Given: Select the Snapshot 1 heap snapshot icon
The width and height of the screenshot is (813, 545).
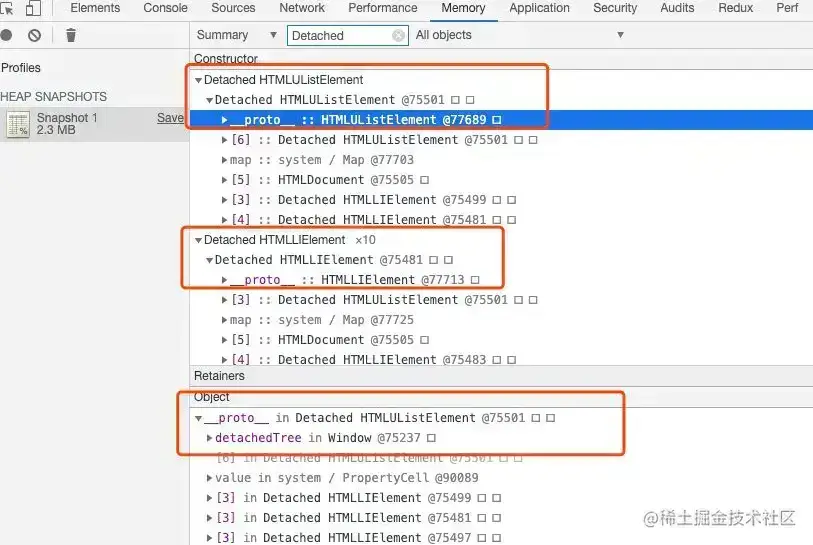Looking at the screenshot, I should pyautogui.click(x=18, y=124).
